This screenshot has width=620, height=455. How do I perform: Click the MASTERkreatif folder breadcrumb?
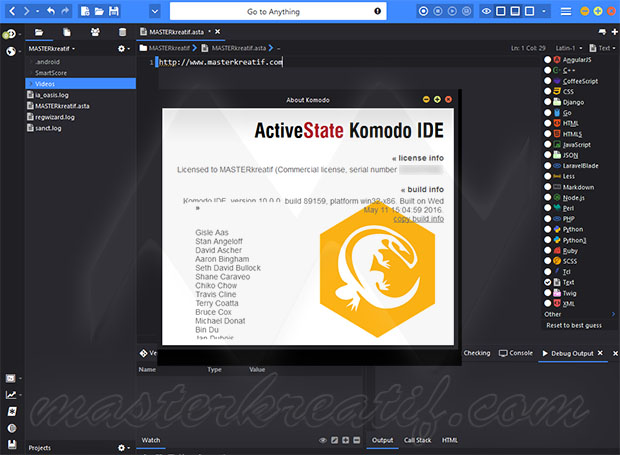click(x=165, y=48)
